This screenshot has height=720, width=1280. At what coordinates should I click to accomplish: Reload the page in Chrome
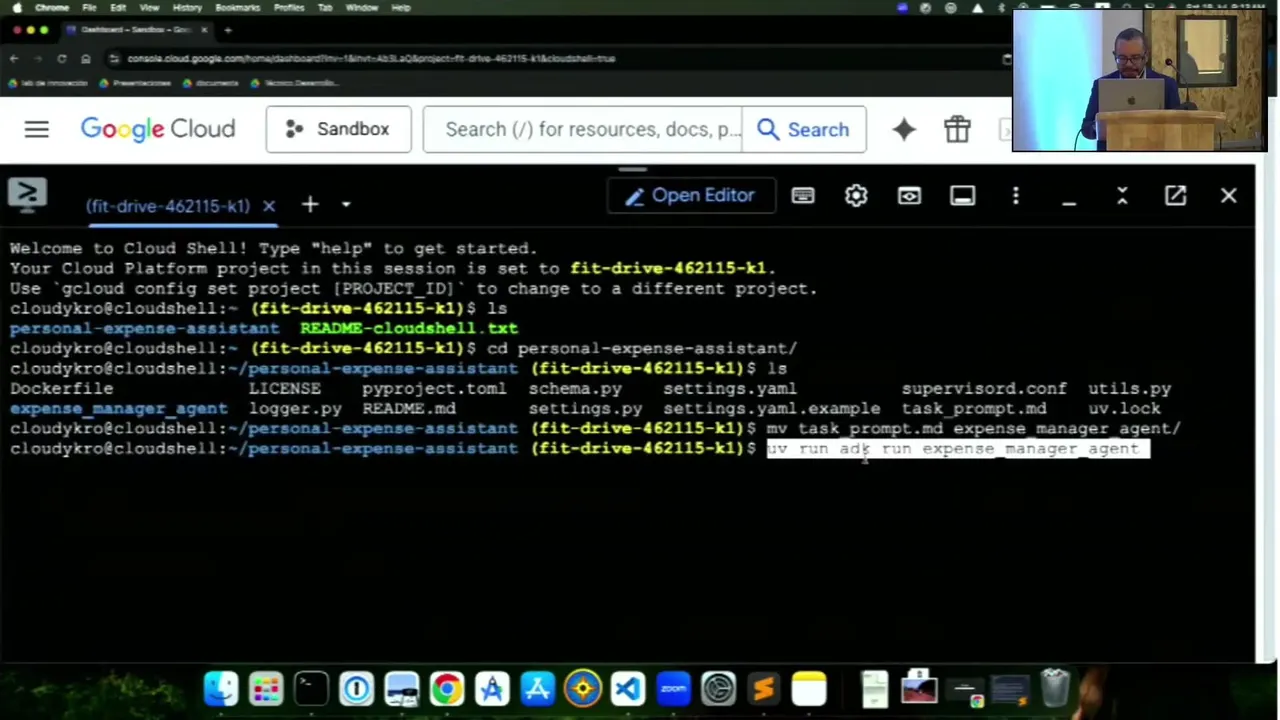pos(62,58)
